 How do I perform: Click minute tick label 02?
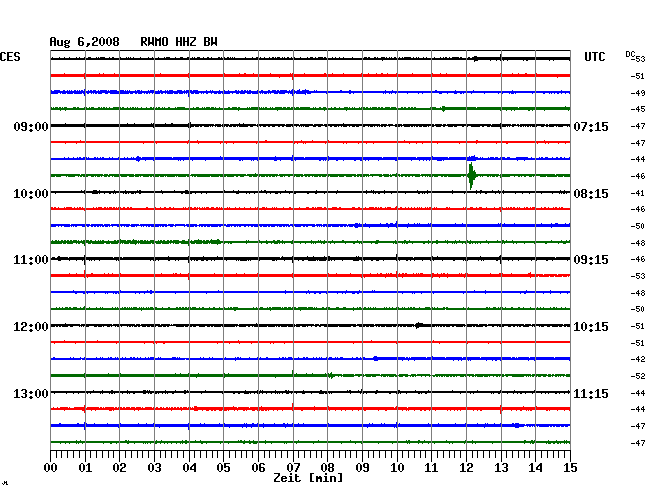119,467
